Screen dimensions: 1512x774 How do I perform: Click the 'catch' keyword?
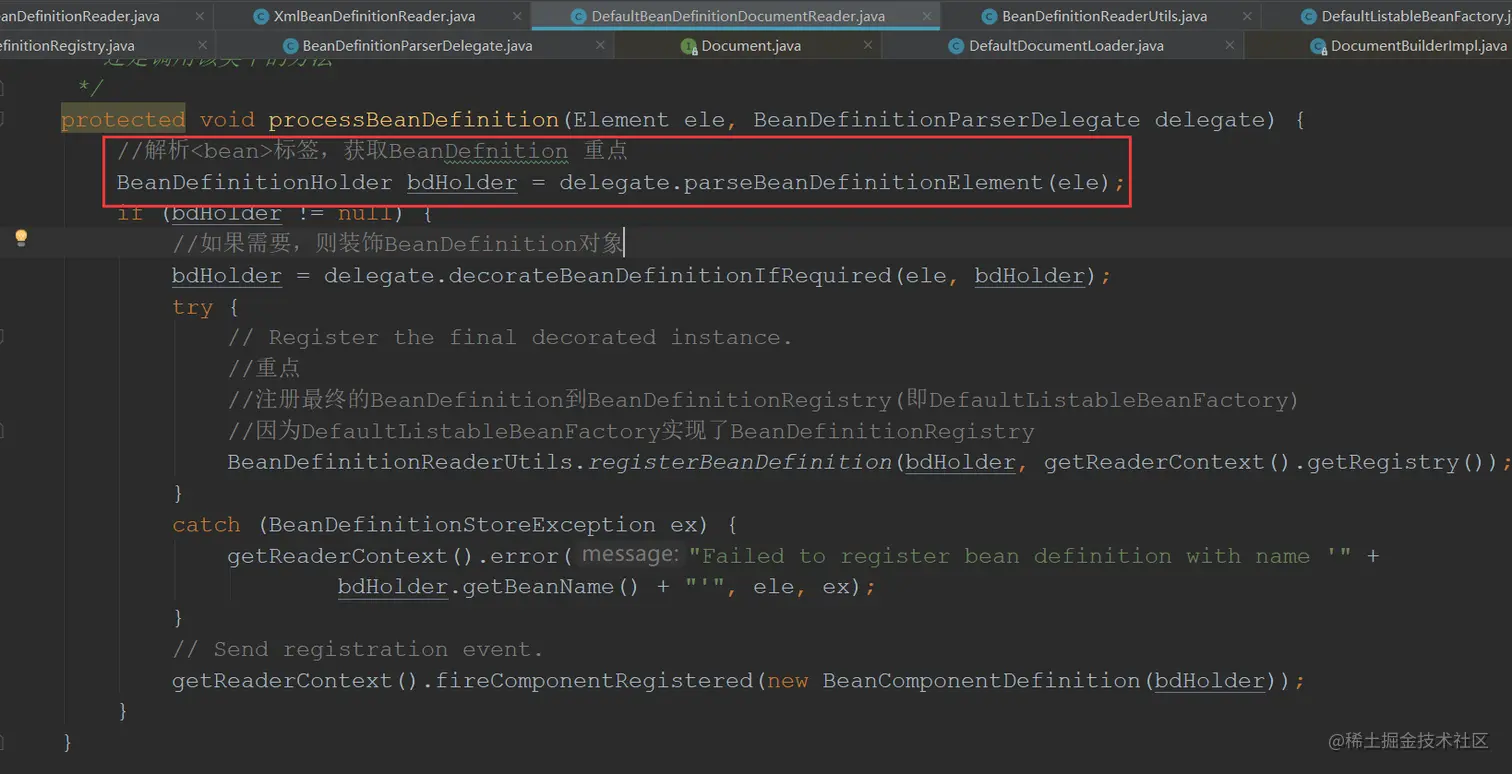click(x=206, y=524)
